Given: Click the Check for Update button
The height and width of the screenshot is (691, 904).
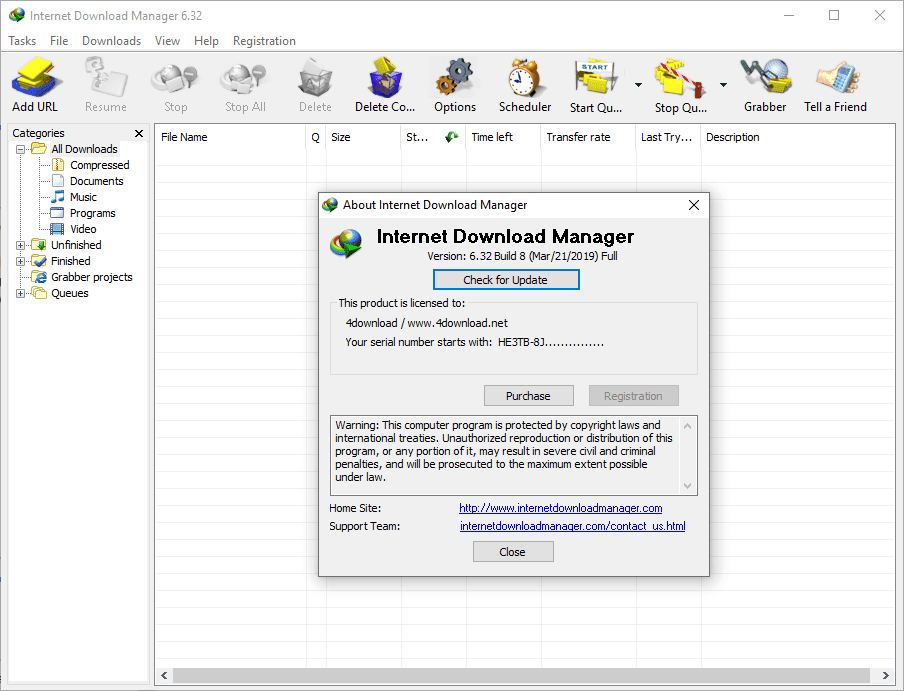Looking at the screenshot, I should pyautogui.click(x=506, y=280).
